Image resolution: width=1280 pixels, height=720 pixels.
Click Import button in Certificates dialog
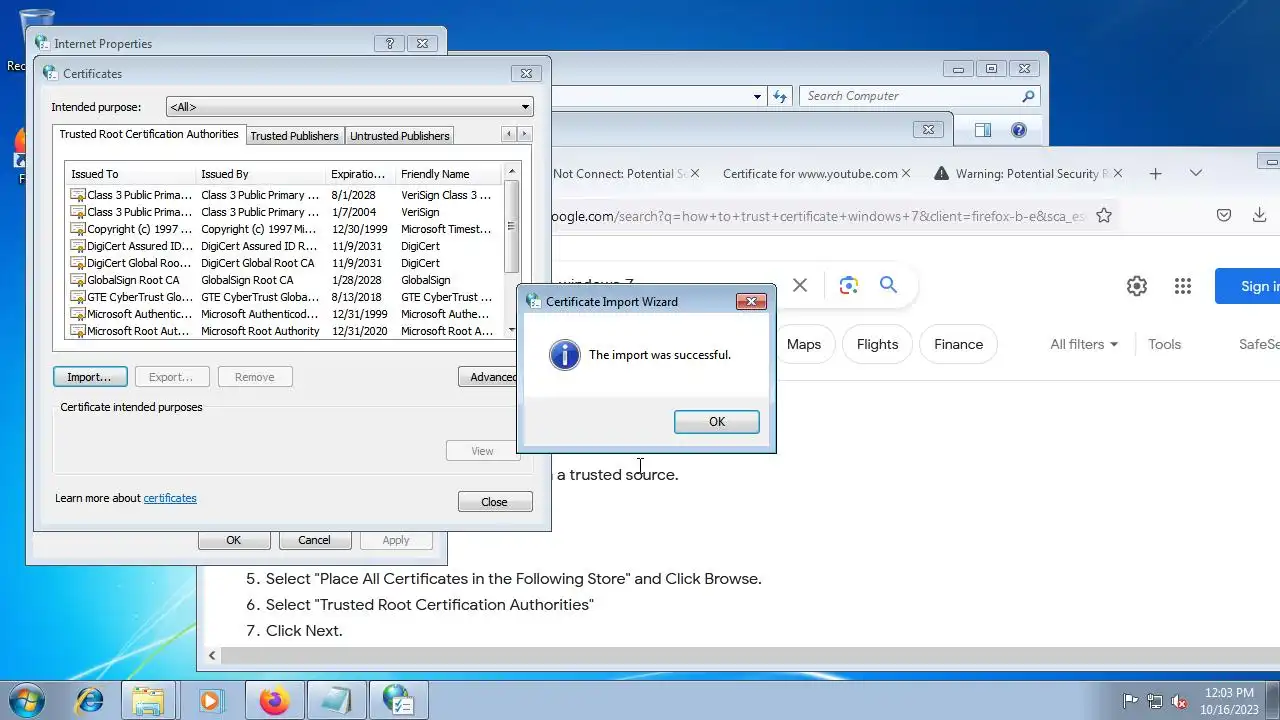point(90,377)
